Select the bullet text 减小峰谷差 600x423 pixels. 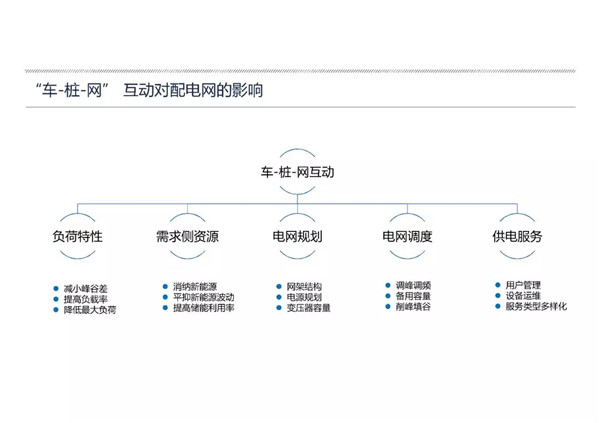click(x=85, y=288)
